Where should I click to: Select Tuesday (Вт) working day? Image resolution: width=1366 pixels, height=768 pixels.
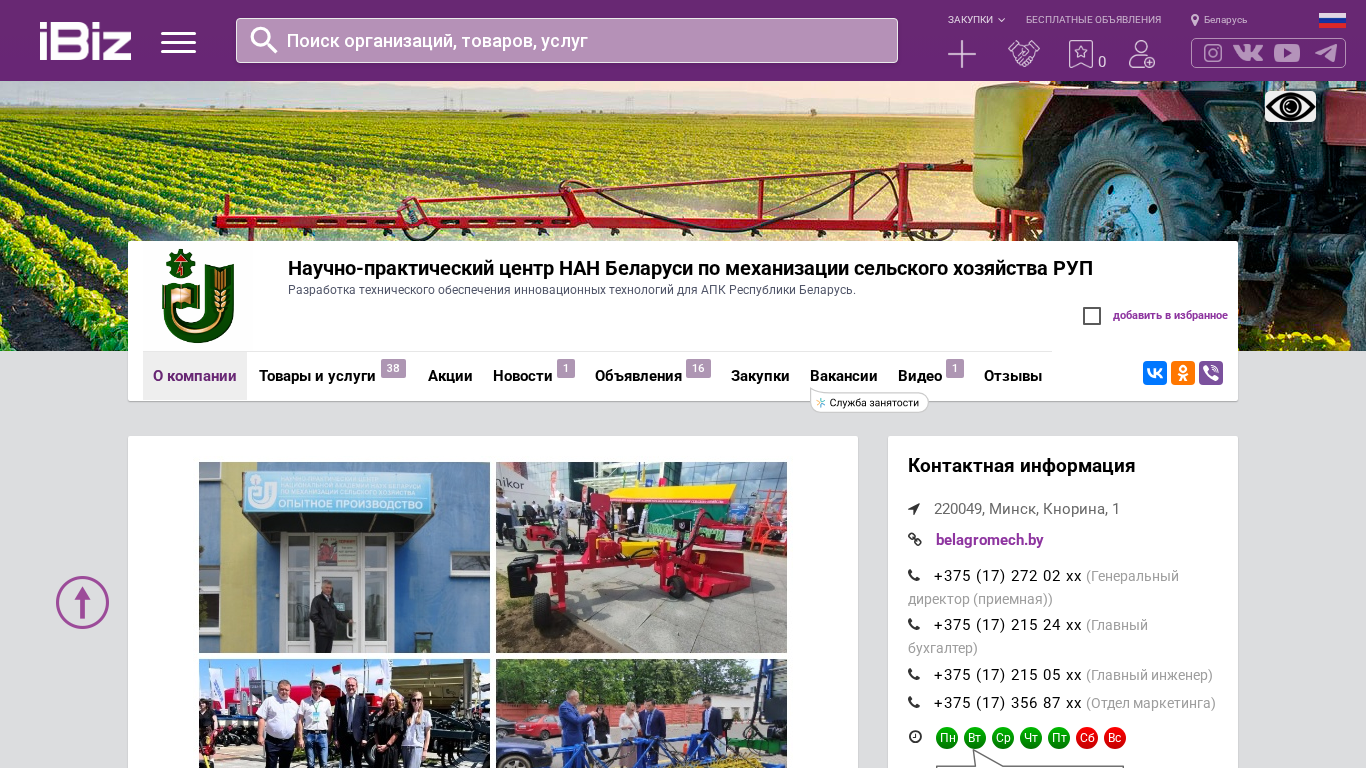975,738
